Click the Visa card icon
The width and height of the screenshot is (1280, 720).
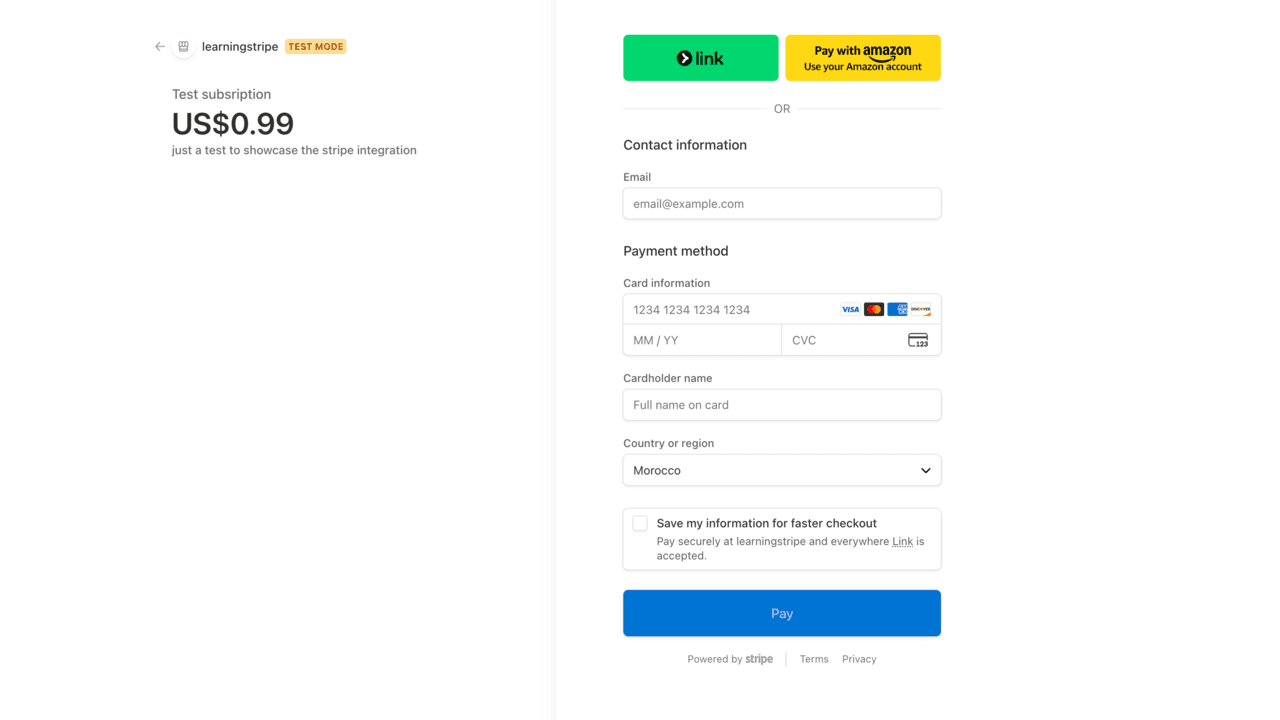850,310
